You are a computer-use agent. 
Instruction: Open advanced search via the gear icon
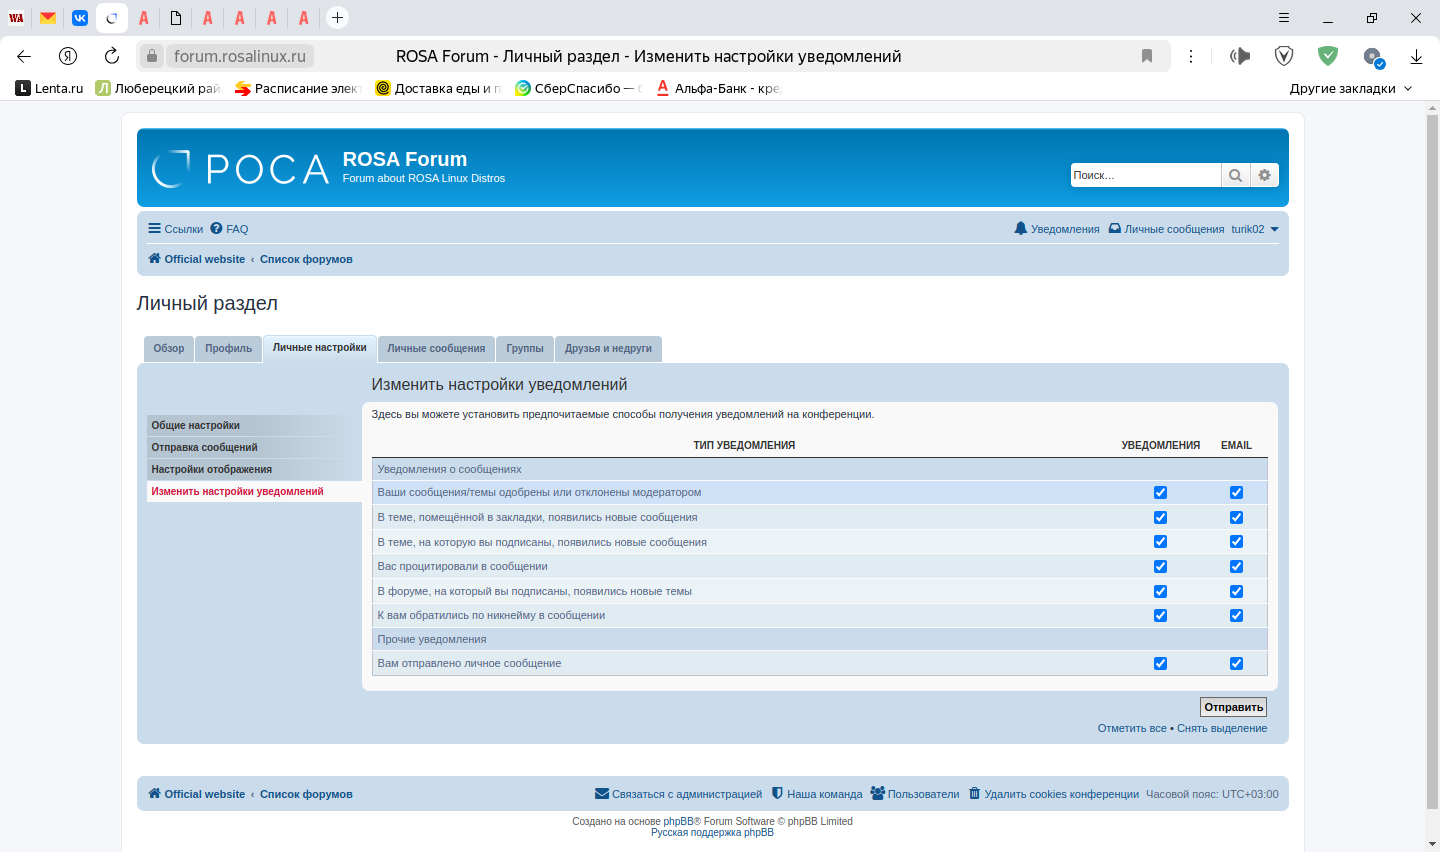point(1264,175)
